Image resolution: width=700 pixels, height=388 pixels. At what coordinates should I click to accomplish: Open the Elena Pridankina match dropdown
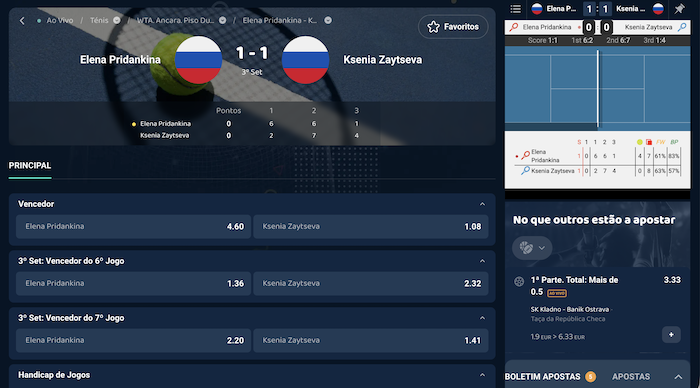(x=328, y=20)
